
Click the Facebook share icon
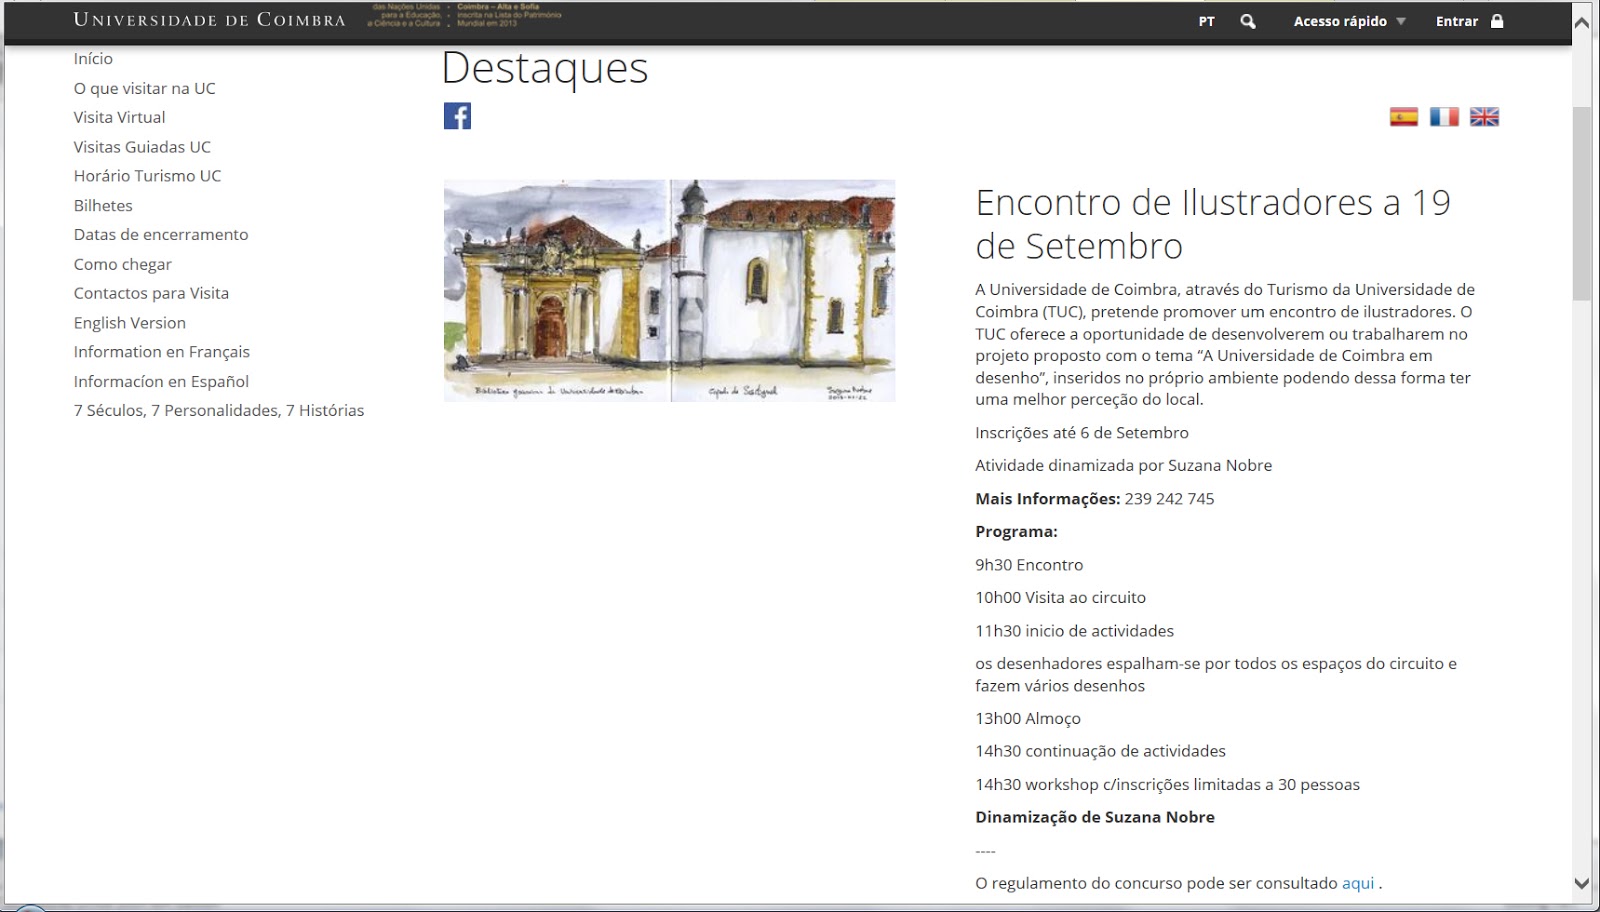[x=457, y=116]
